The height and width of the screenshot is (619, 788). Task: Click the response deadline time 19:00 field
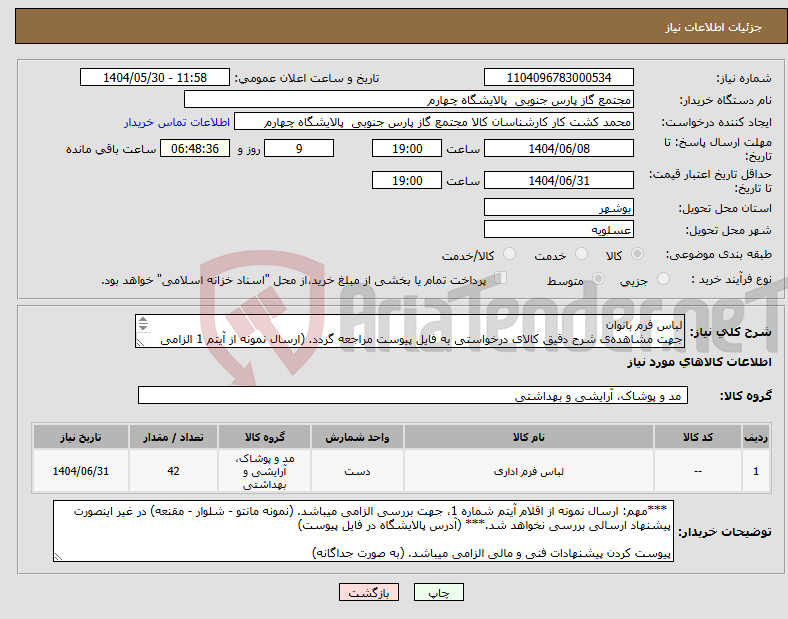tap(407, 149)
